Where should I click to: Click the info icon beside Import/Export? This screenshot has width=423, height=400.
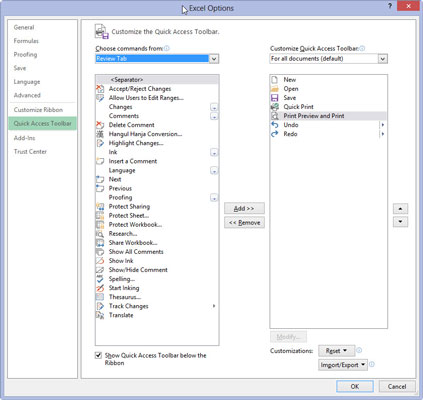(x=372, y=364)
